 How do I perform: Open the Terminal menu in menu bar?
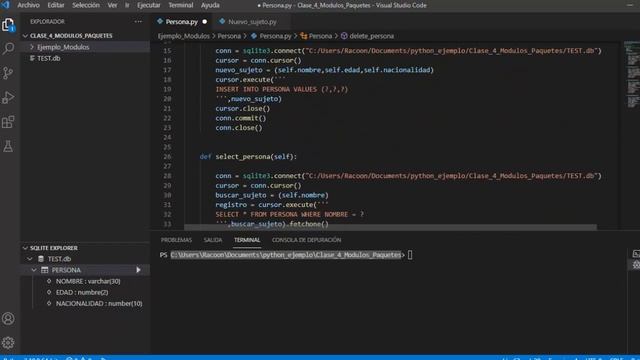181,5
